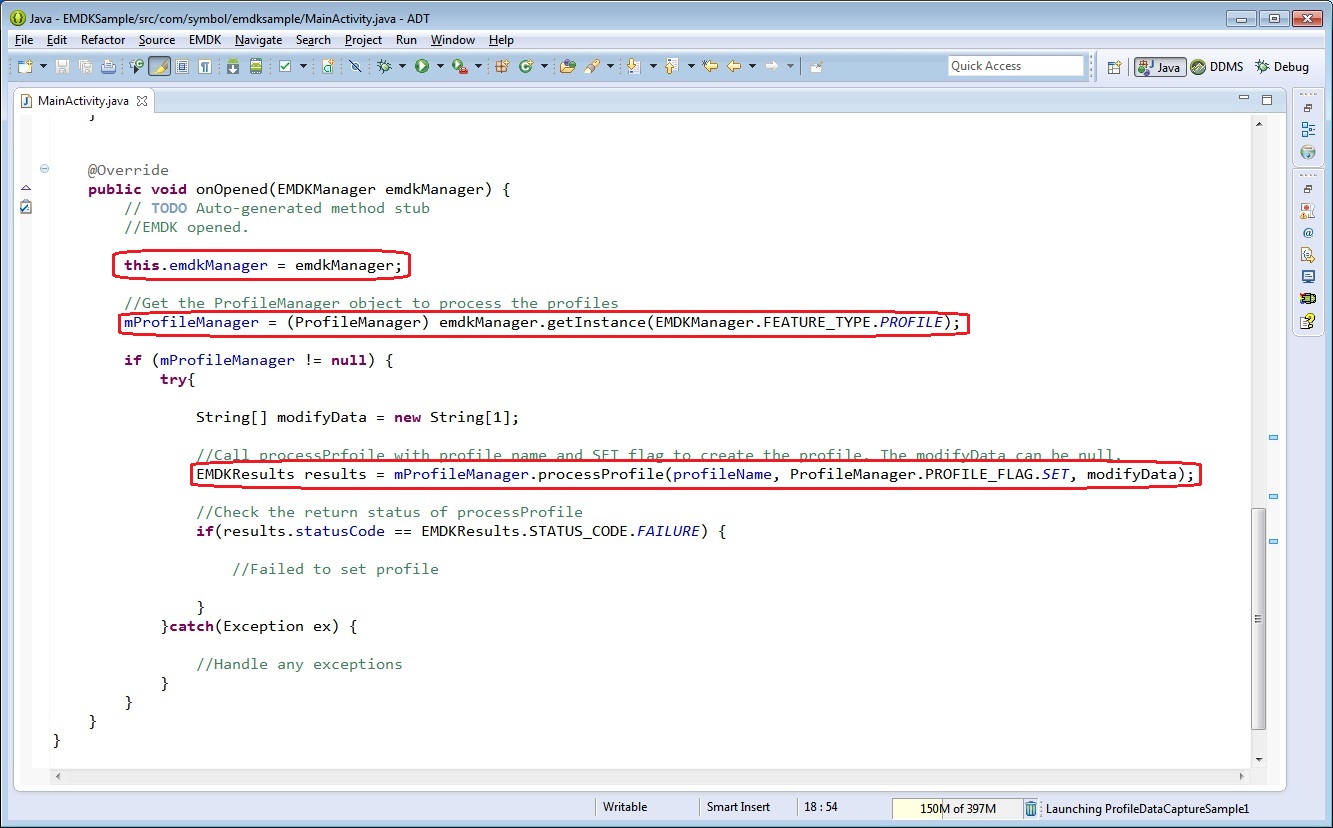Open the EMDK menu
This screenshot has width=1333, height=828.
(x=205, y=40)
